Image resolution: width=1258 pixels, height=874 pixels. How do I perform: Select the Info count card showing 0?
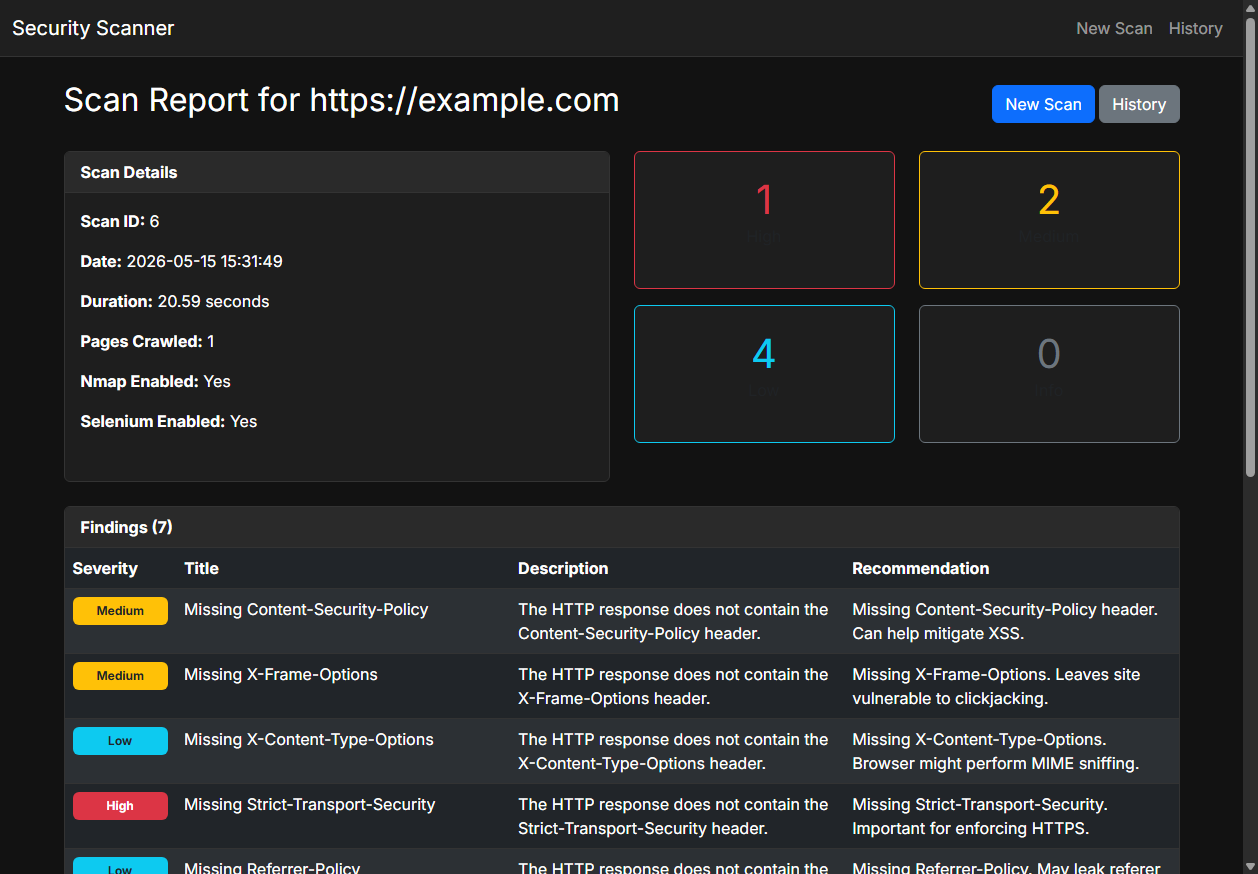(x=1049, y=374)
